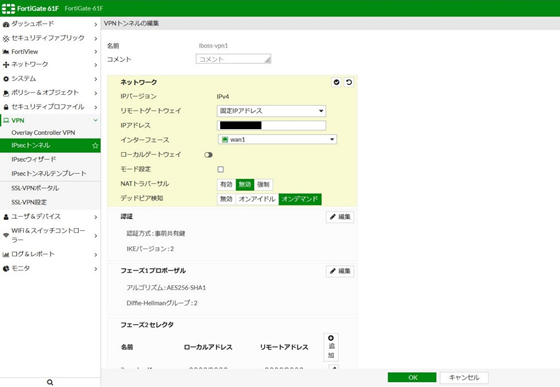Expand the モニタ menu chevron
560x387 pixels.
(x=95, y=269)
